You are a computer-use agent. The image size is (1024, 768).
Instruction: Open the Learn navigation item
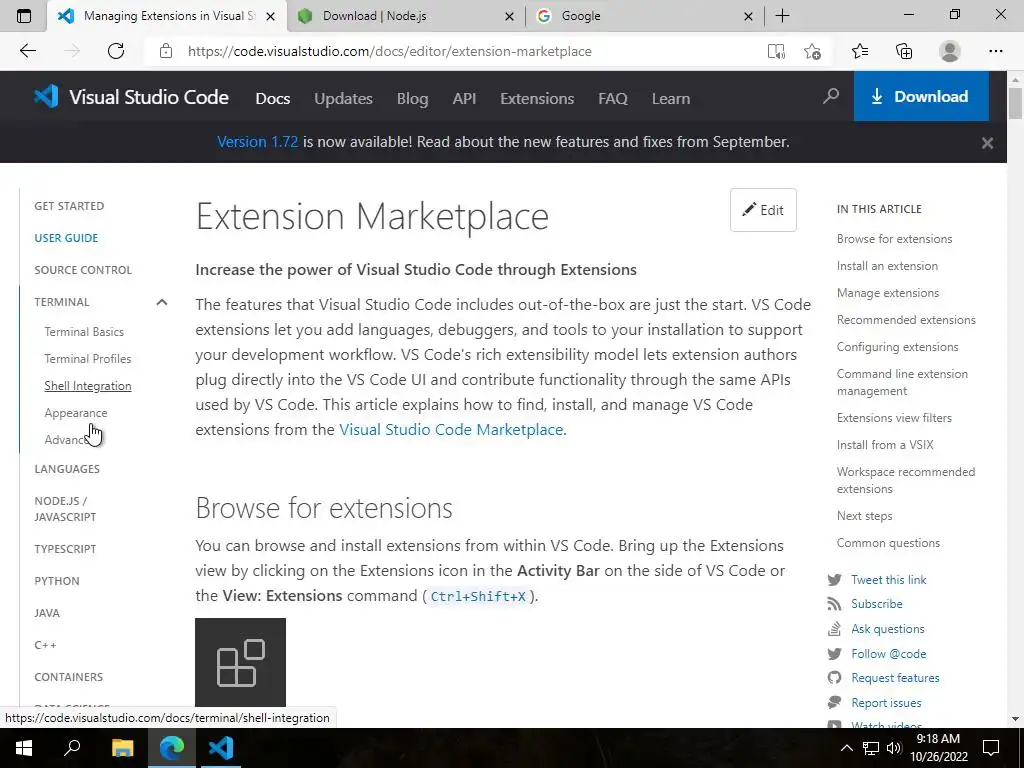click(671, 99)
